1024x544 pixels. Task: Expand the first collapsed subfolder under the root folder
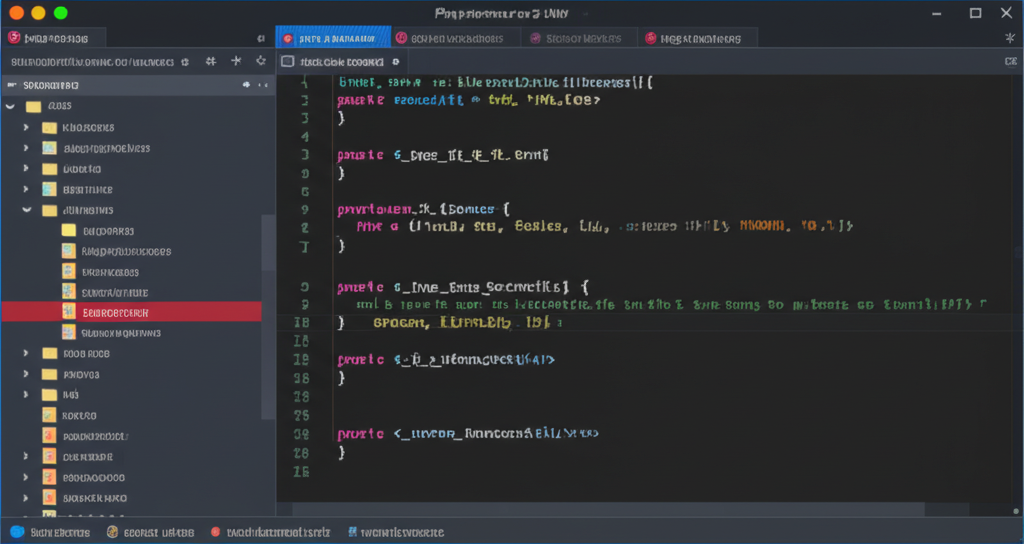26,127
